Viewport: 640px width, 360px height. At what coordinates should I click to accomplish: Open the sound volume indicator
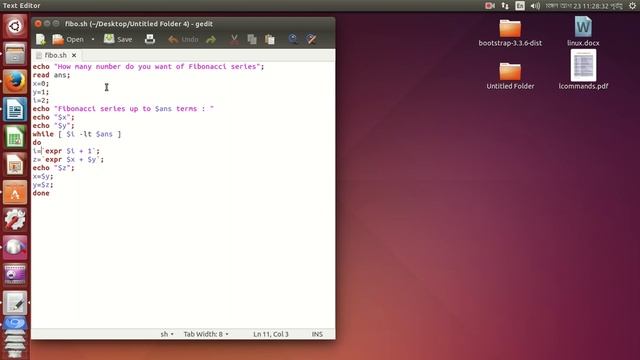pos(535,6)
